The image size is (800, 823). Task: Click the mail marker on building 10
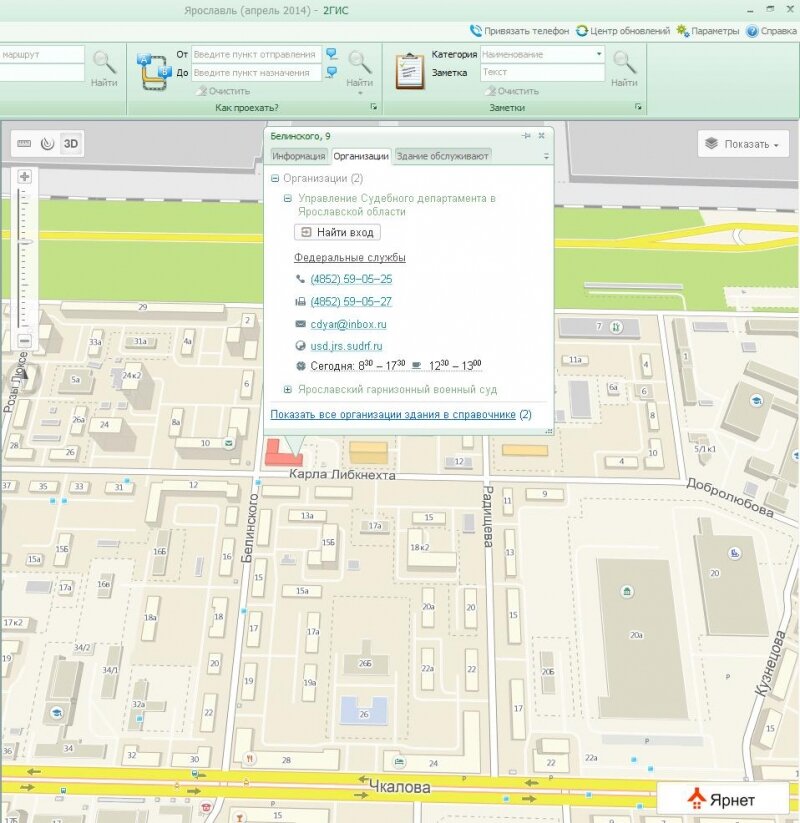click(228, 443)
